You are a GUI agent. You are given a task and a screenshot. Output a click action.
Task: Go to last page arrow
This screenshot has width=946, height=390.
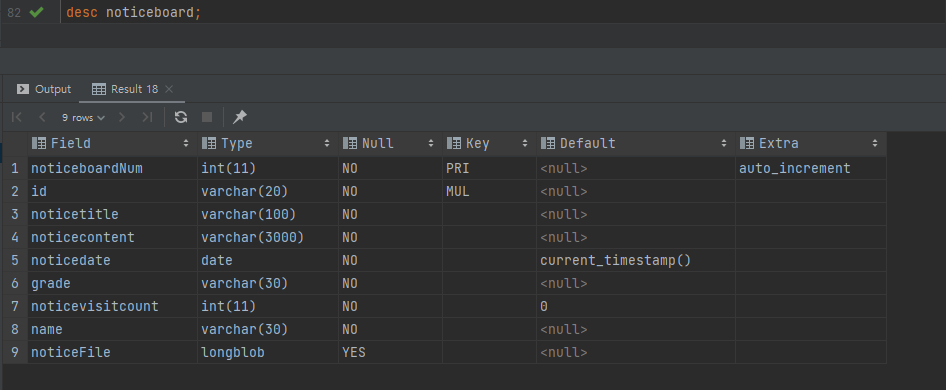click(x=147, y=117)
